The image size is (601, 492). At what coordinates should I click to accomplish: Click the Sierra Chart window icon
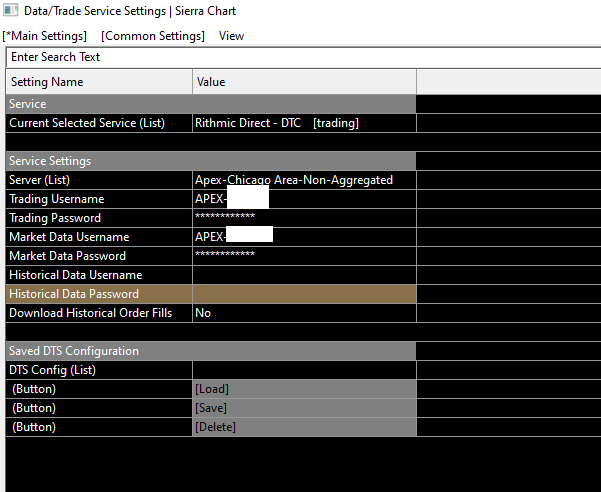tap(10, 10)
